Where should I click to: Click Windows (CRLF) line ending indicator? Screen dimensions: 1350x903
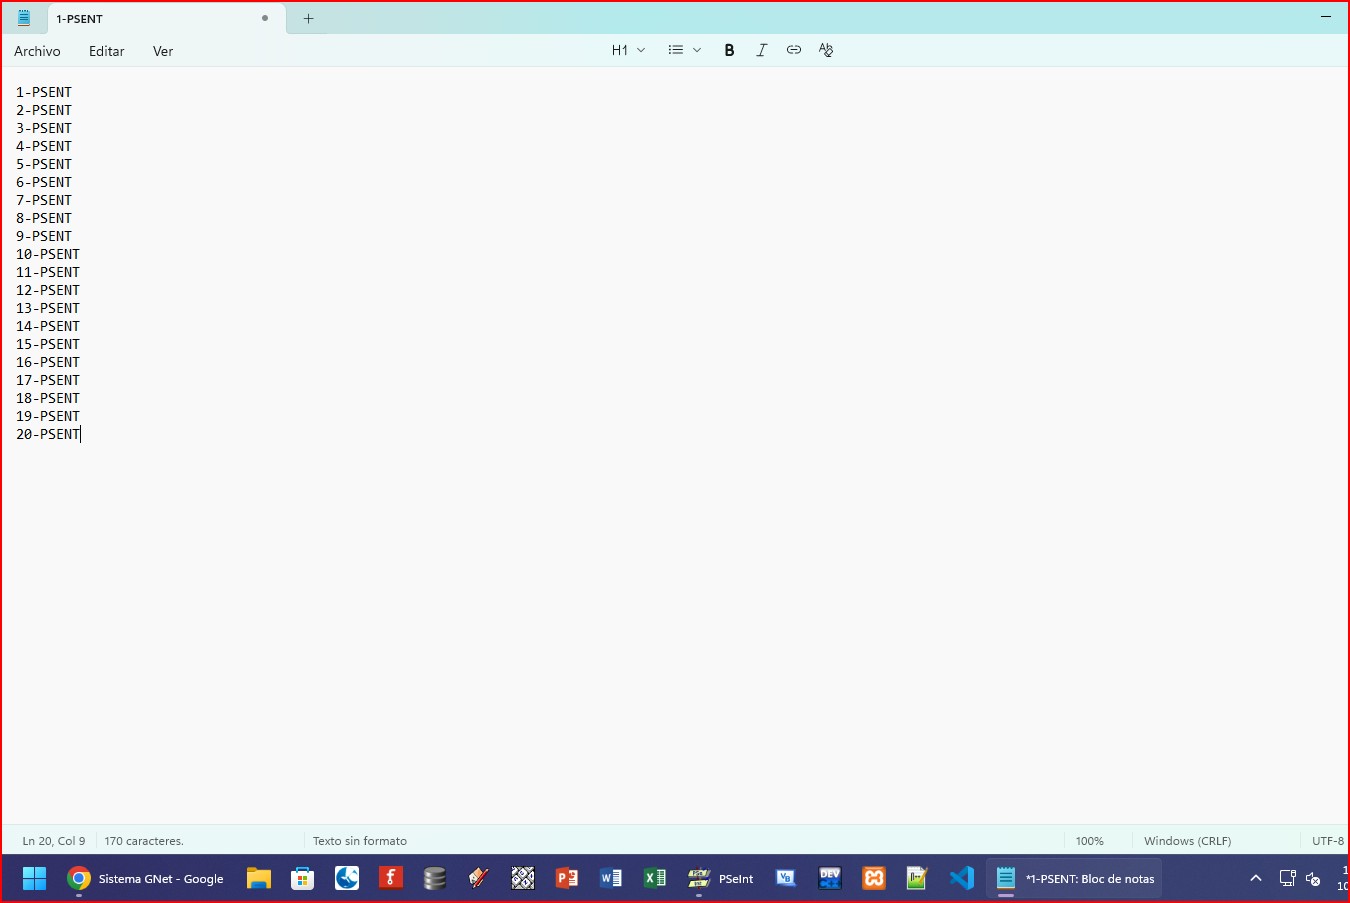click(1187, 841)
